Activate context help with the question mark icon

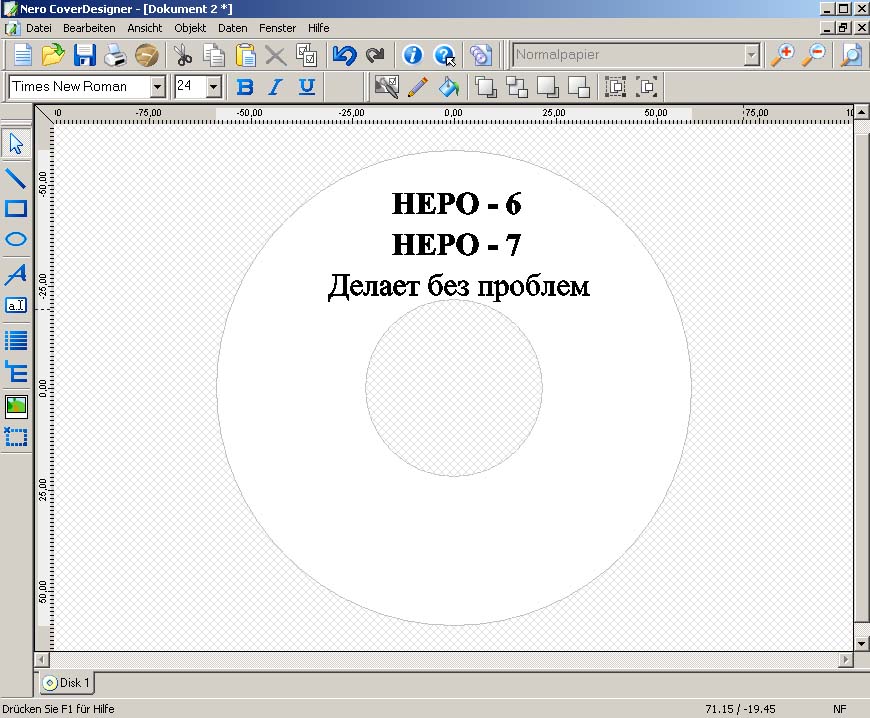coord(444,55)
